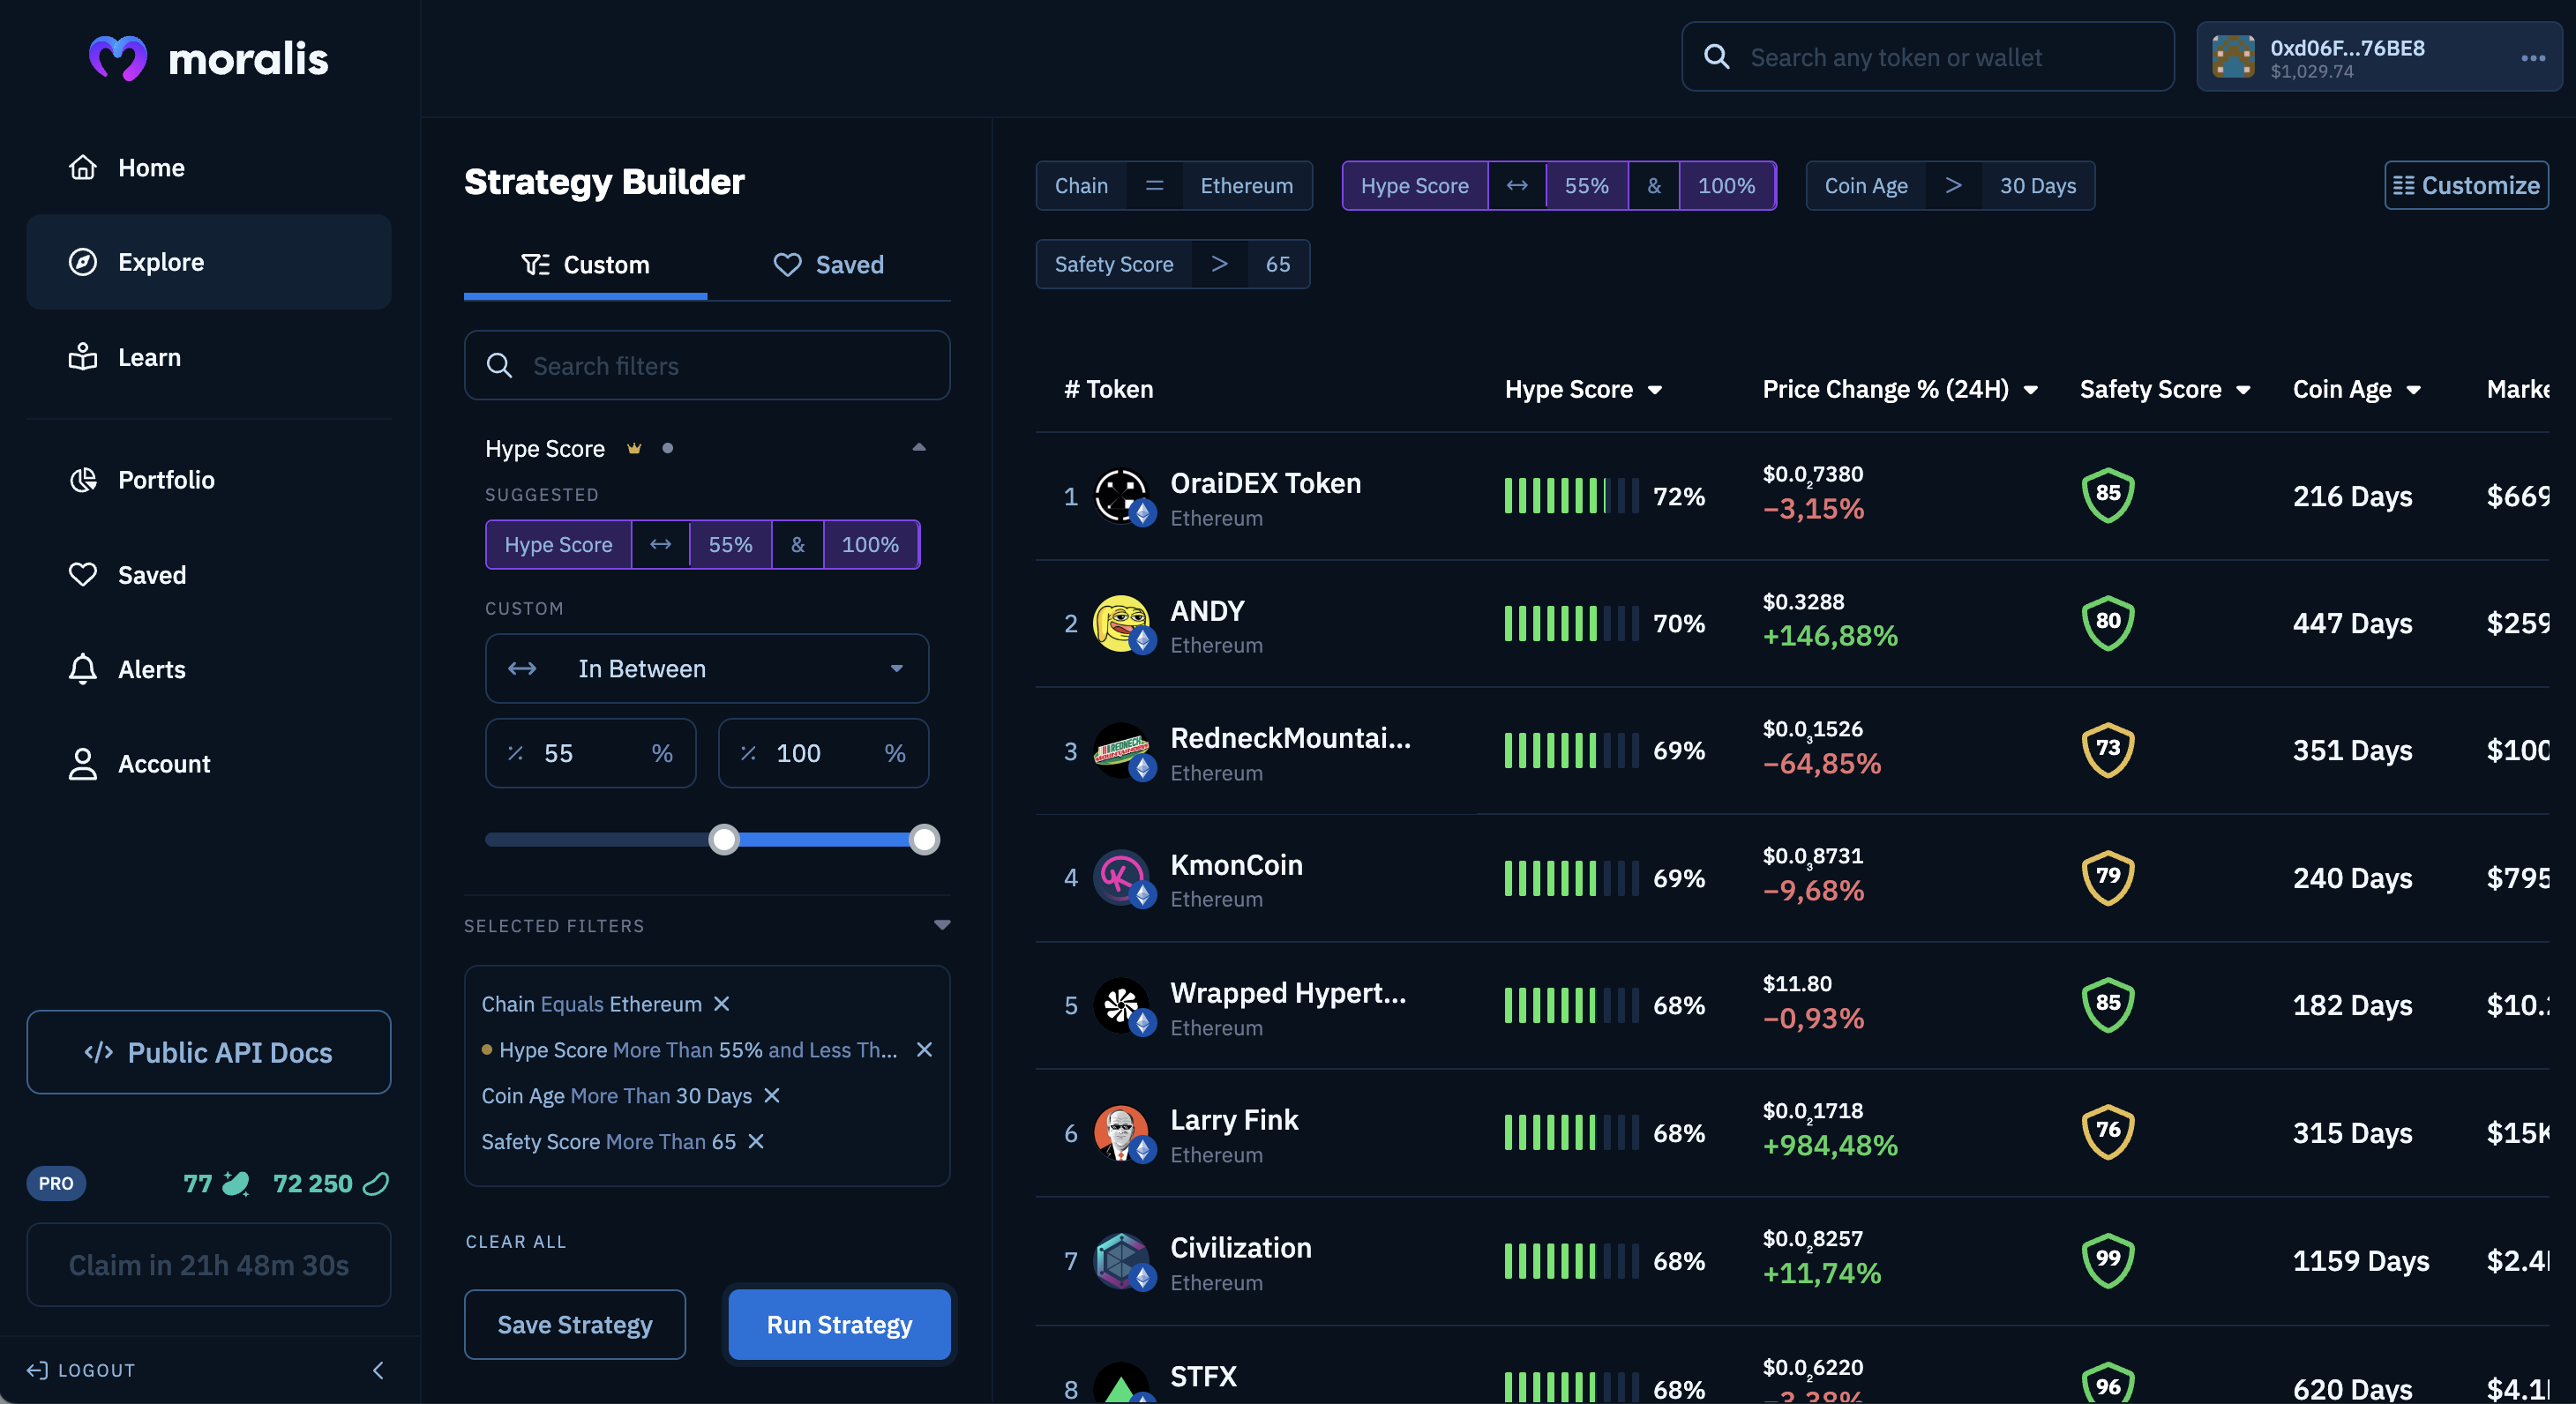Open the Account page
The width and height of the screenshot is (2576, 1404).
(208, 764)
